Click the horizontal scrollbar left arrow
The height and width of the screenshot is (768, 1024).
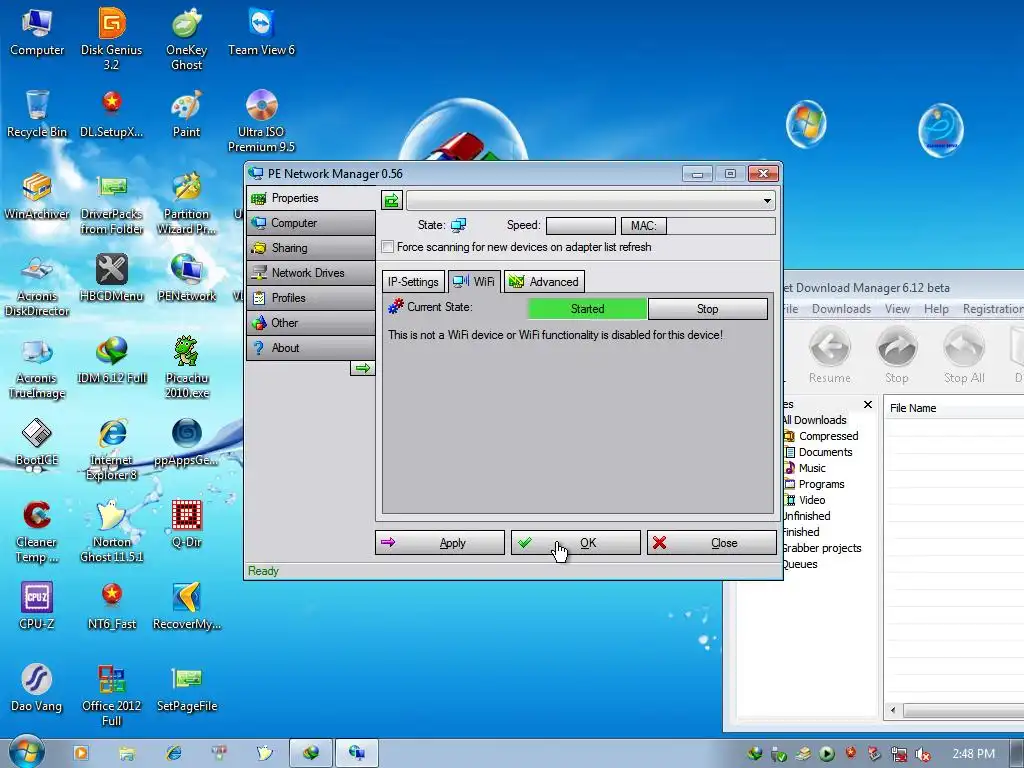(x=893, y=710)
